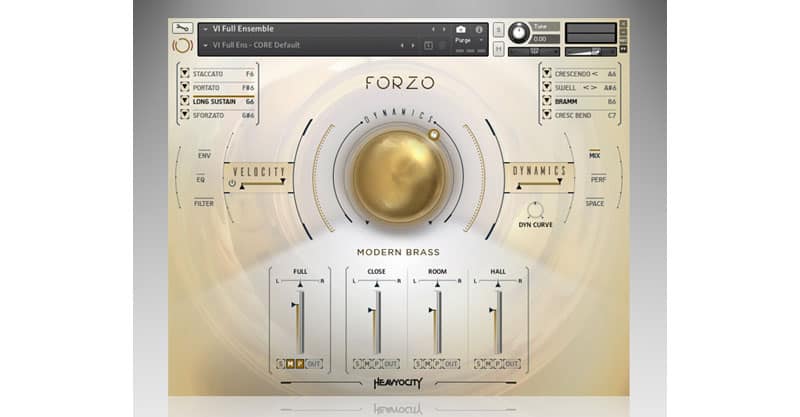The width and height of the screenshot is (800, 417).
Task: Open the ENV tab
Action: pyautogui.click(x=204, y=156)
